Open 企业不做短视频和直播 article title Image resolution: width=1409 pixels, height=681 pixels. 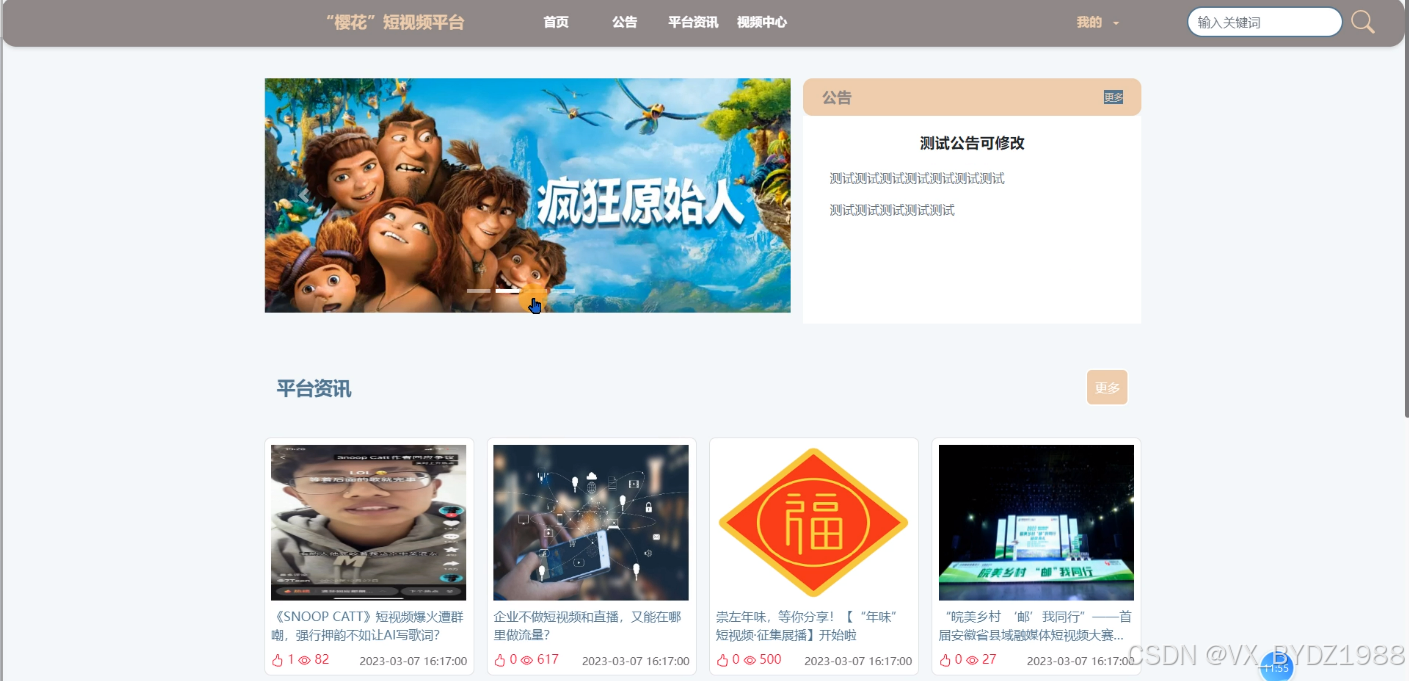point(588,625)
